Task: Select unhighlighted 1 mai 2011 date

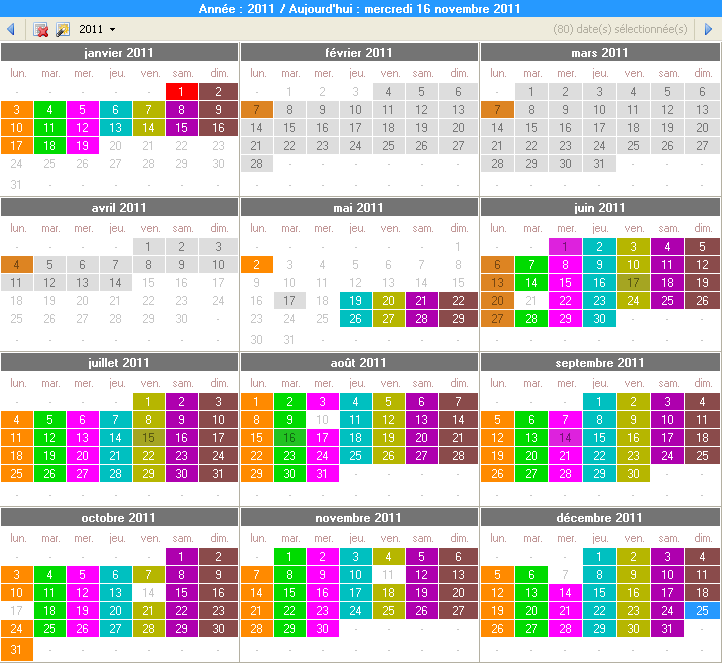Action: click(459, 247)
